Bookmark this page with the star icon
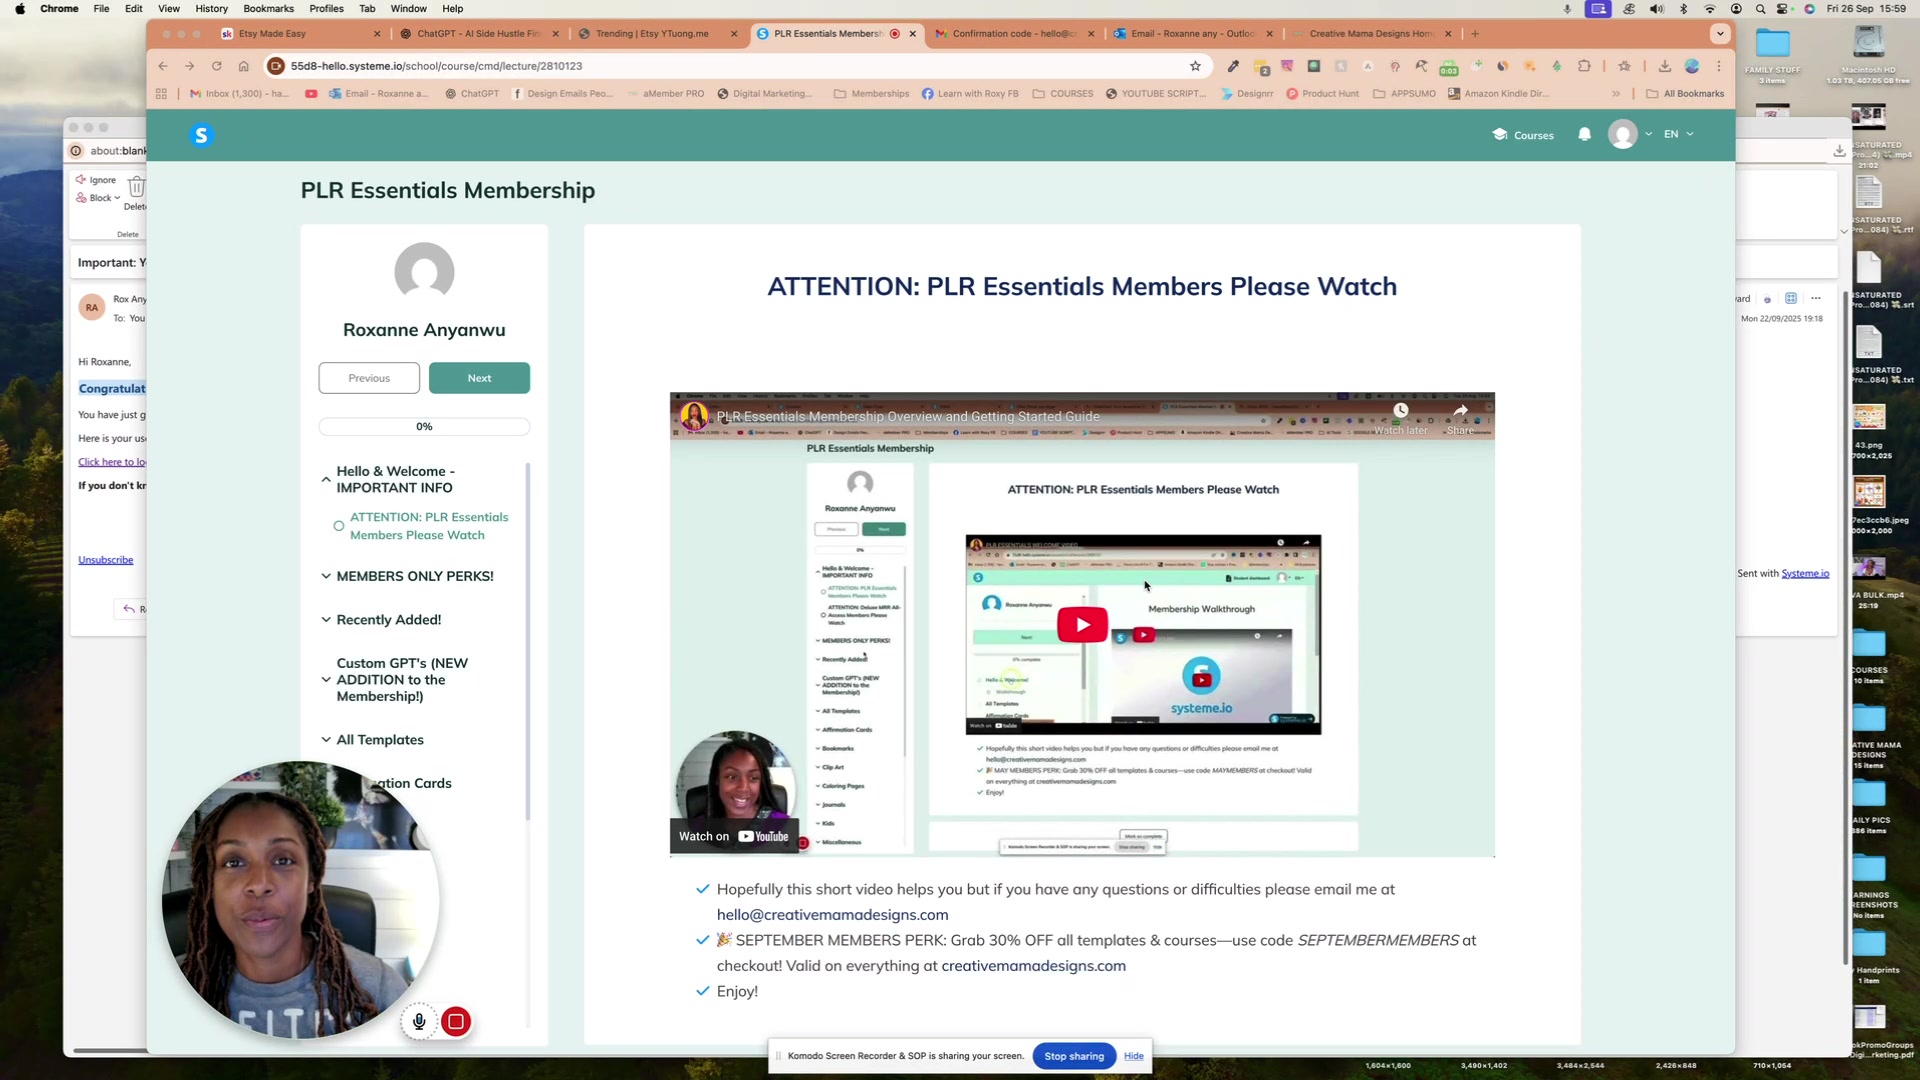The width and height of the screenshot is (1920, 1080). (1195, 66)
